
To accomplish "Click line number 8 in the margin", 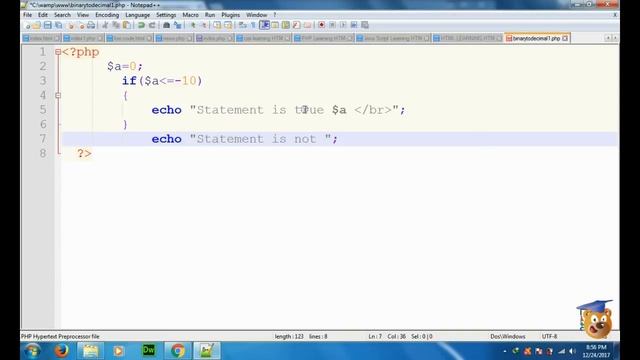I will click(x=43, y=153).
